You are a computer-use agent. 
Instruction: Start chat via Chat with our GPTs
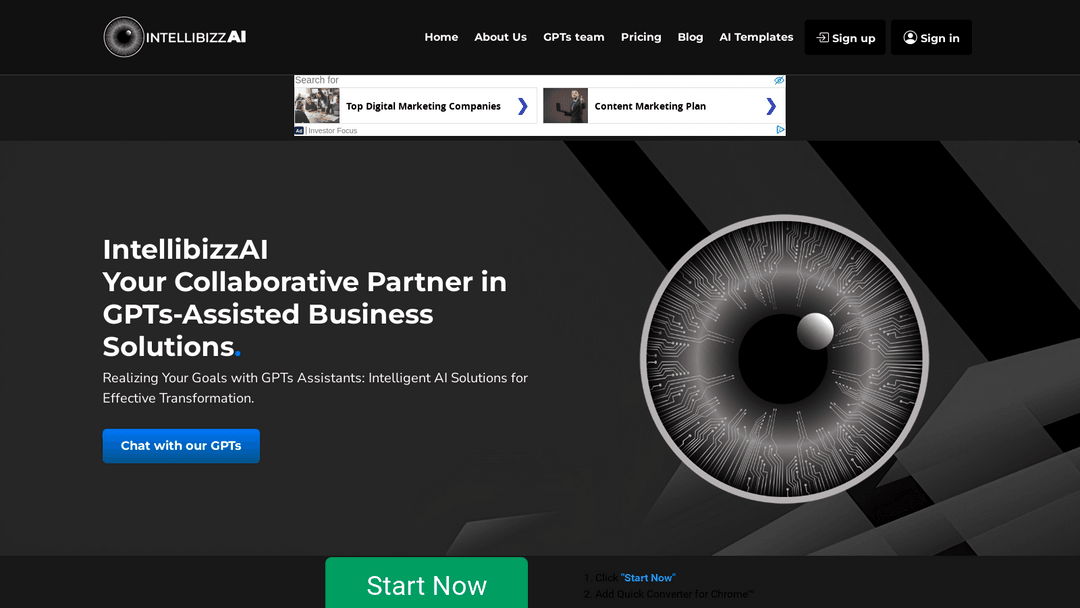click(x=181, y=445)
